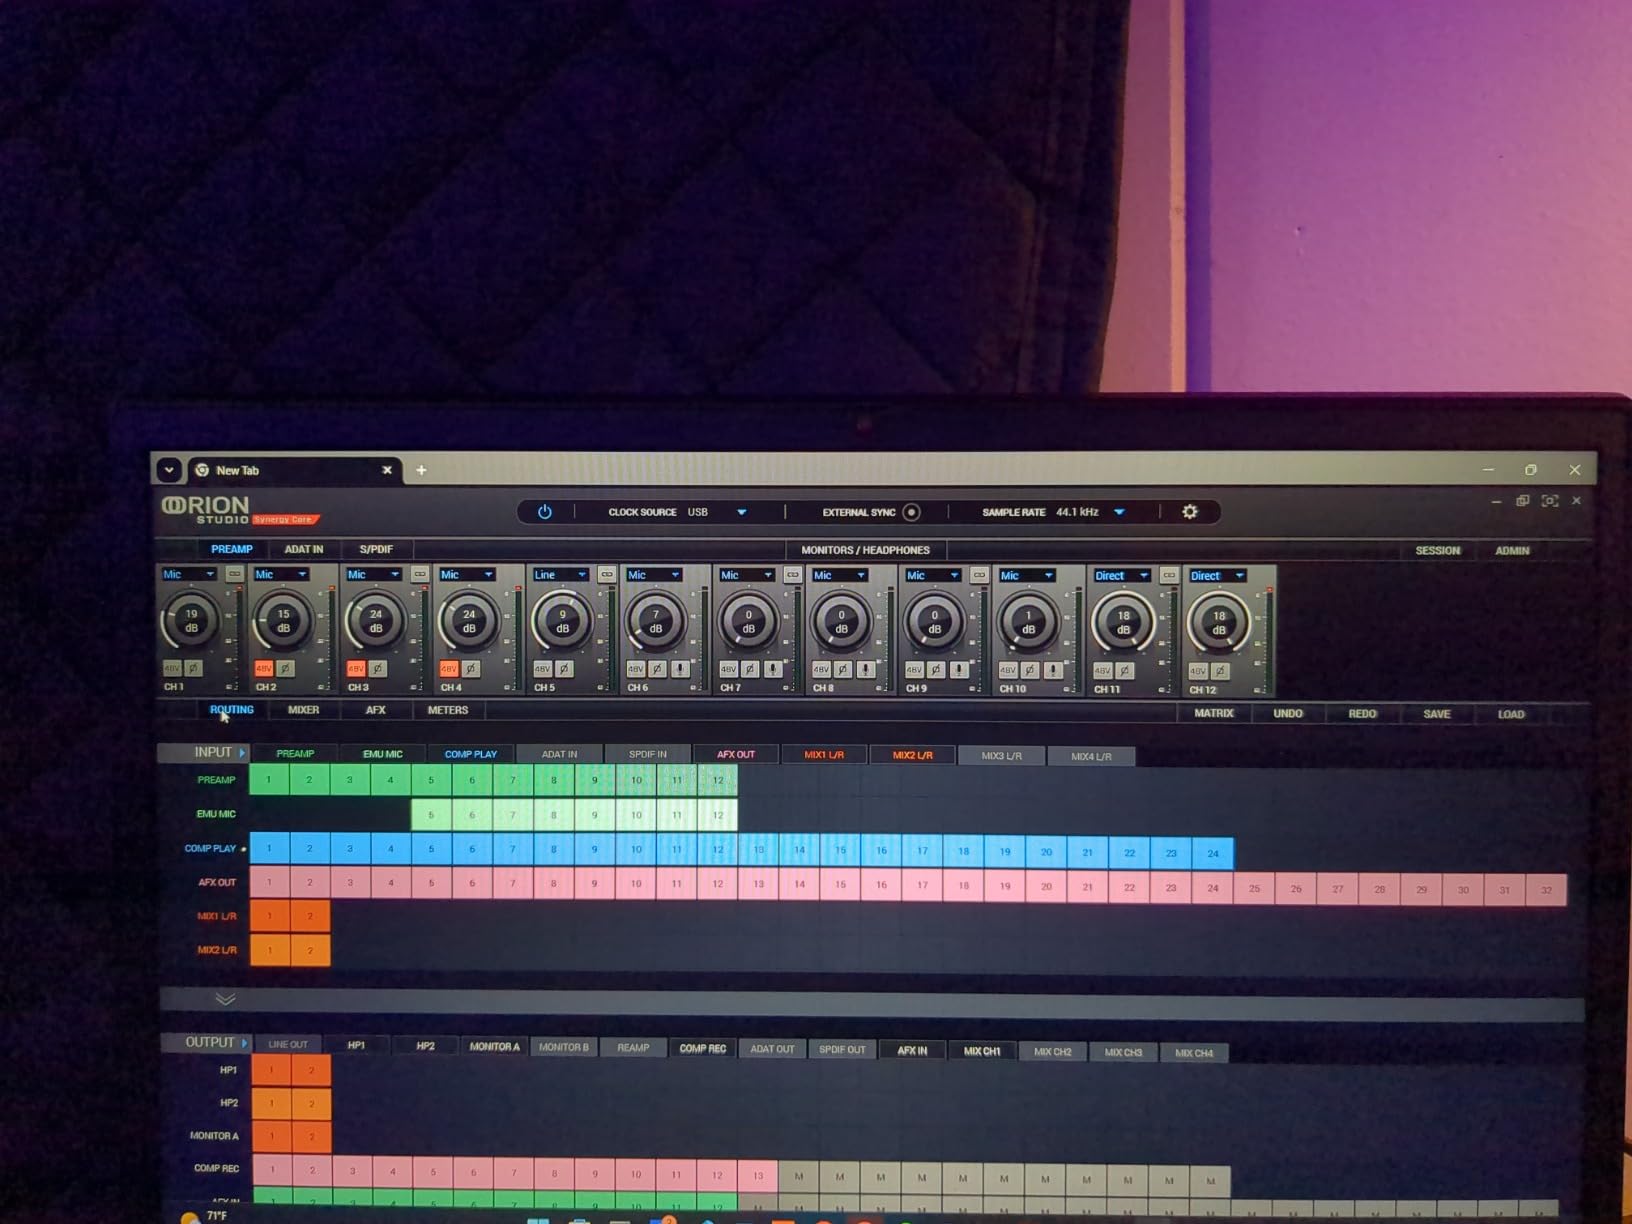
Task: Click the CH 10 gain knob at 1 dB
Action: [x=1028, y=623]
